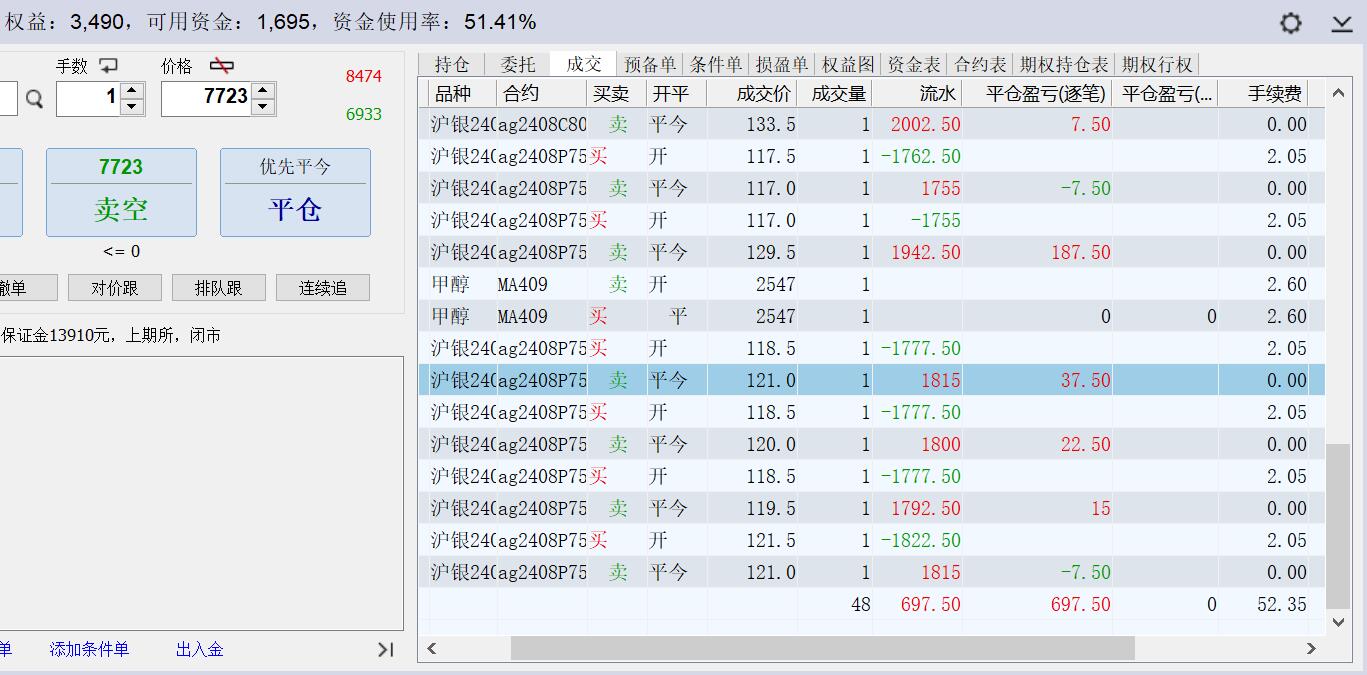Increase price 7723 with up arrow
This screenshot has width=1367, height=675.
[x=263, y=90]
